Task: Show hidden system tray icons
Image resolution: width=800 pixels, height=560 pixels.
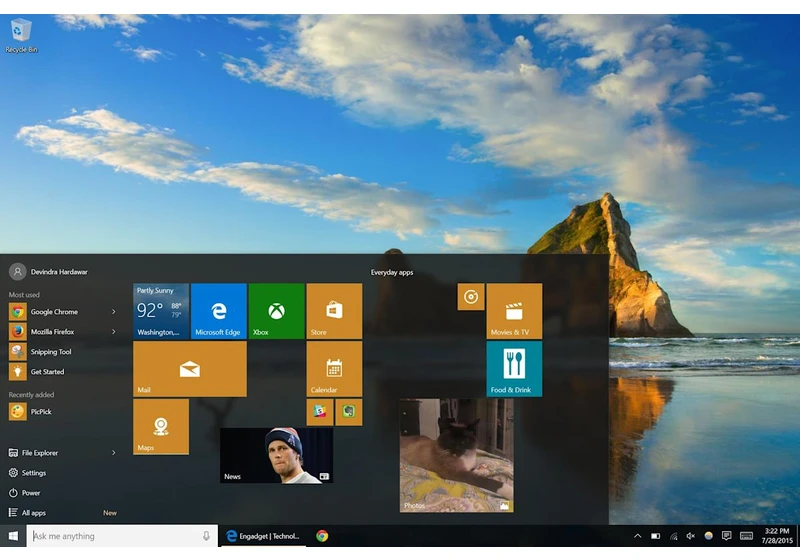Action: 637,536
